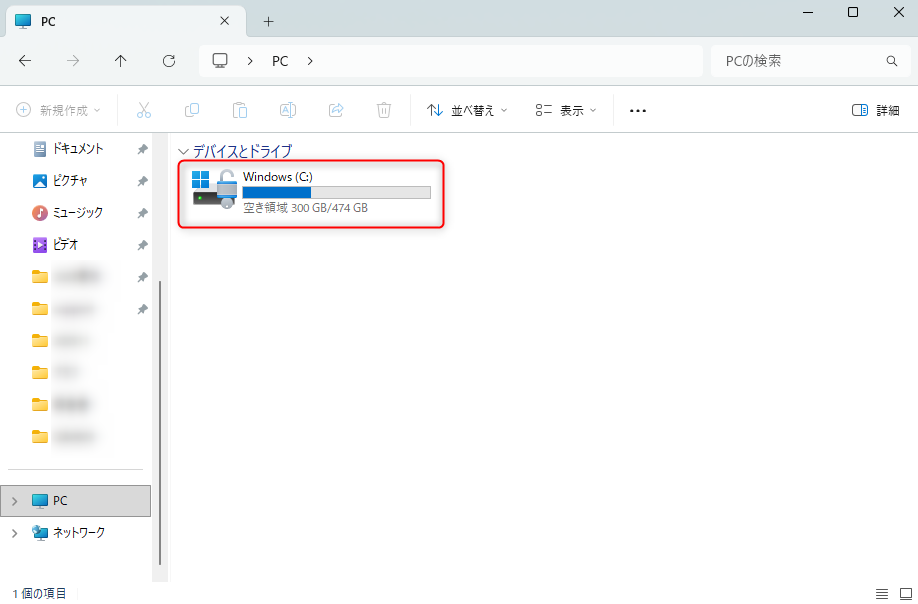Click the back navigation button
This screenshot has width=918, height=604.
25,60
